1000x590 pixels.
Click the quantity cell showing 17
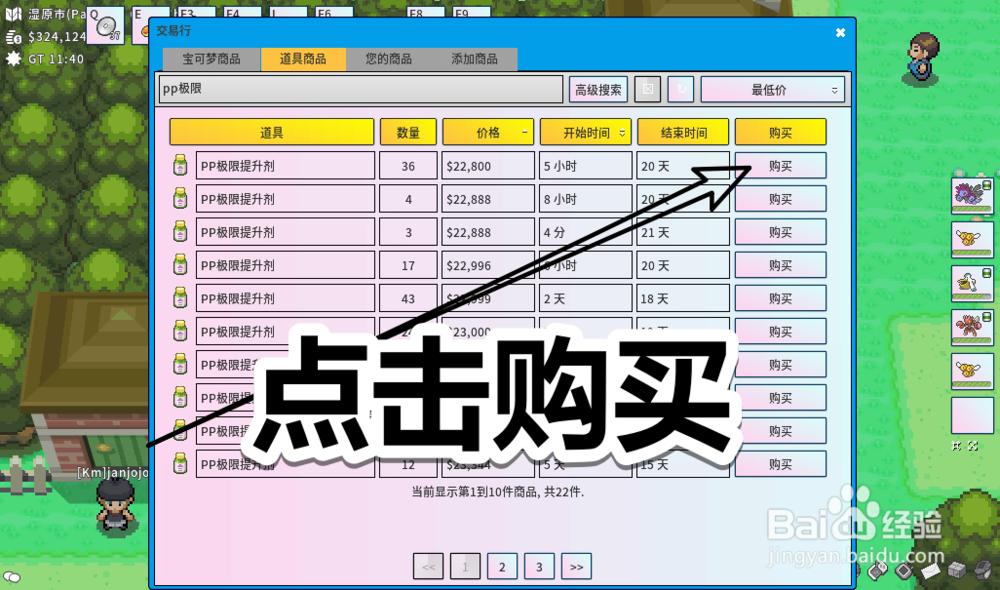[x=408, y=265]
